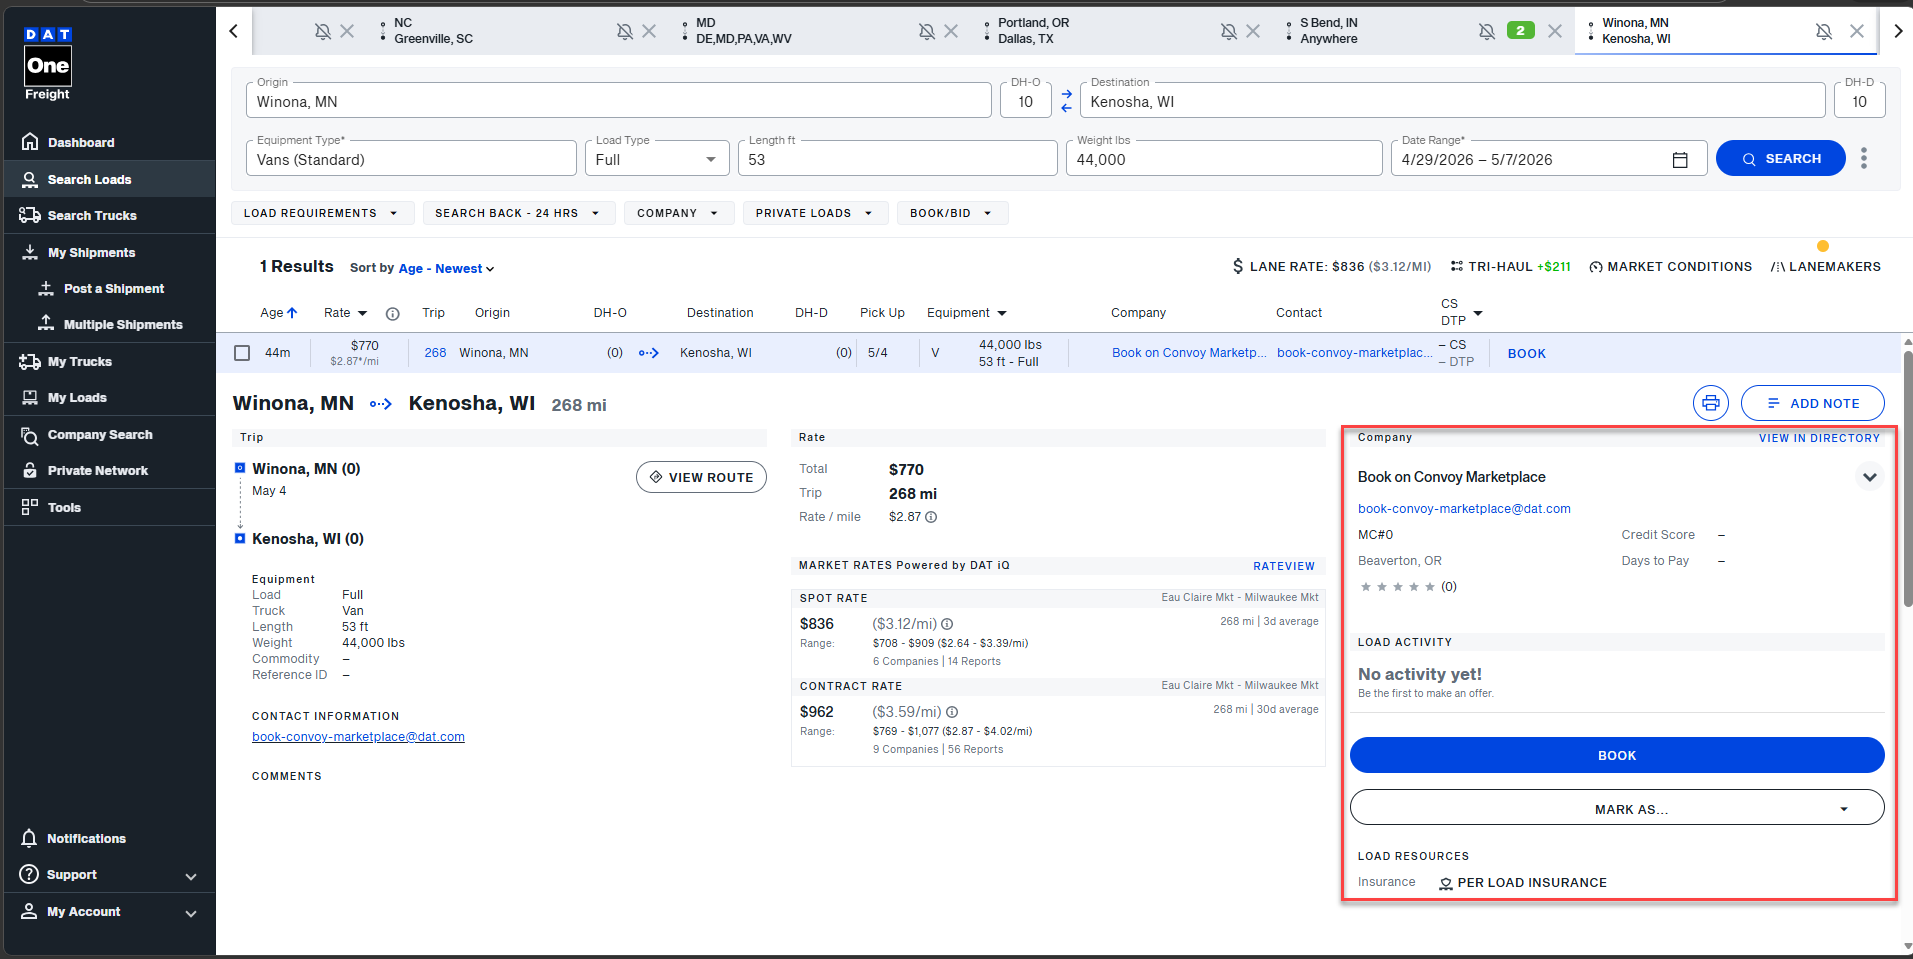Image resolution: width=1913 pixels, height=959 pixels.
Task: Open Dashboard from the sidebar
Action: coord(81,143)
